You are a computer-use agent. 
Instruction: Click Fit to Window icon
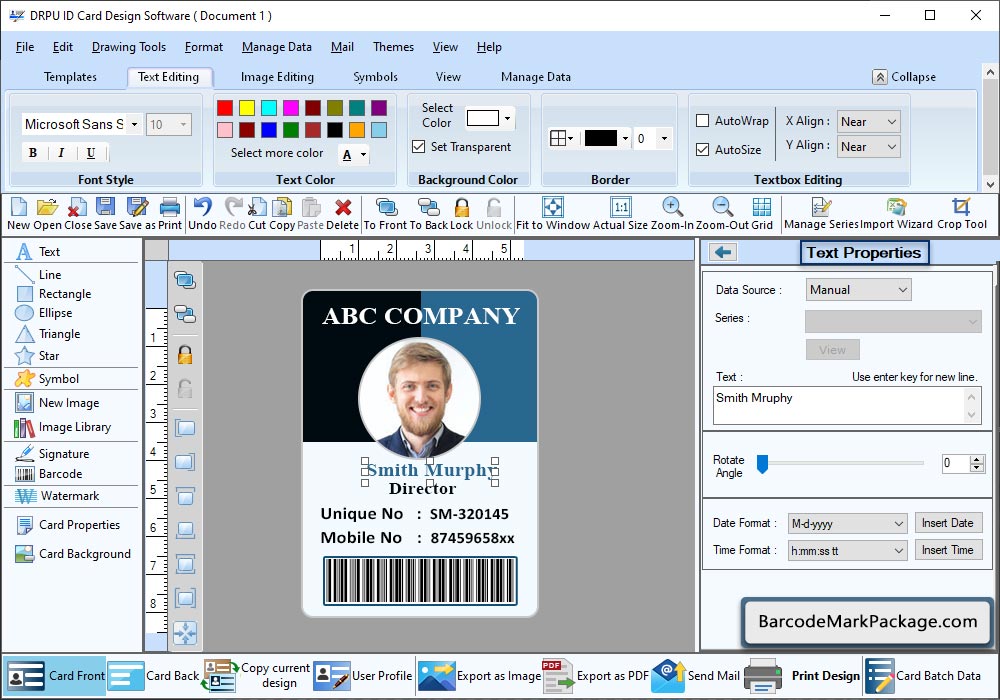553,214
